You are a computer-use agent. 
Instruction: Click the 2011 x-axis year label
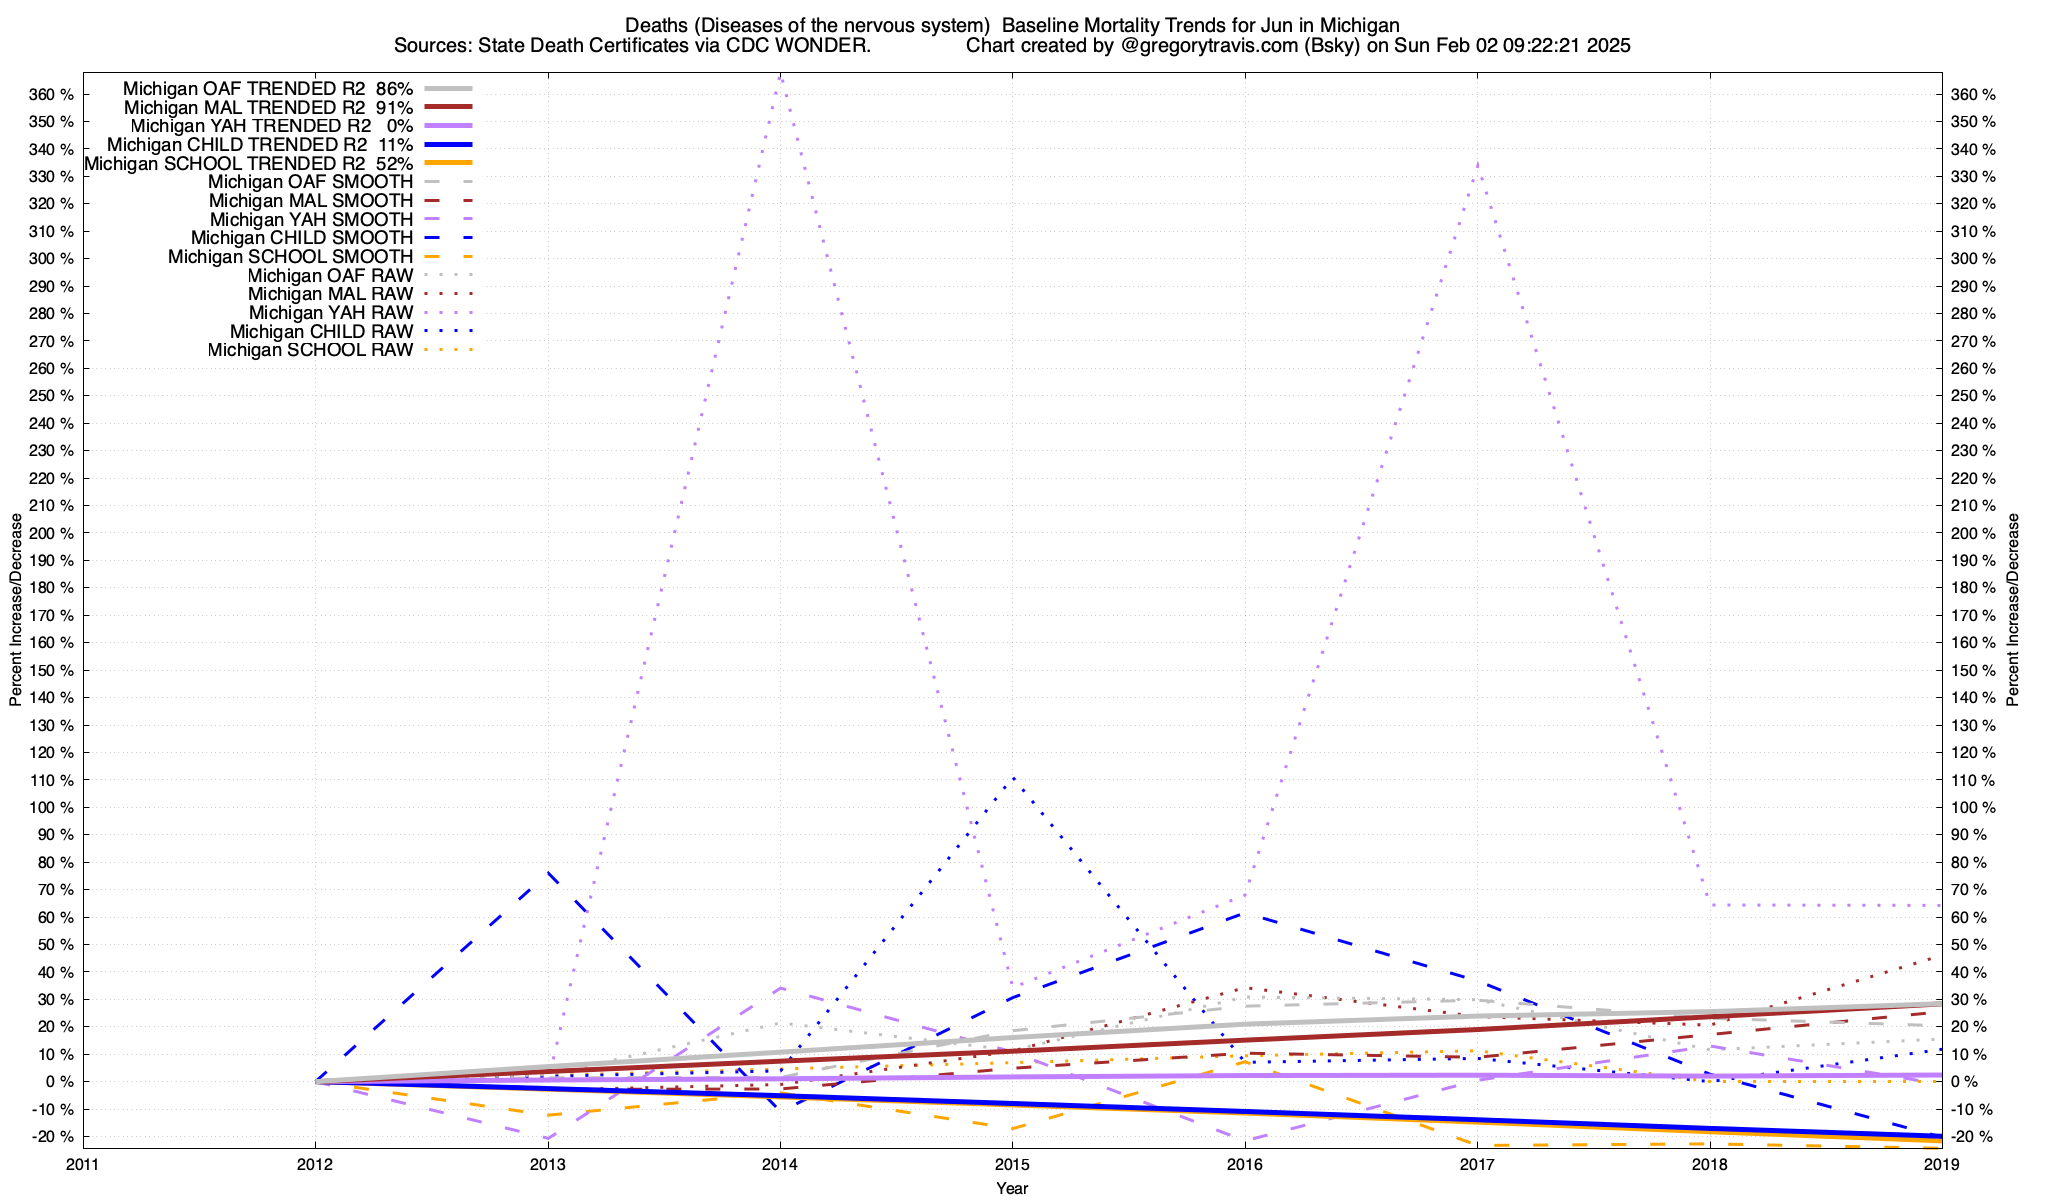coord(82,1164)
